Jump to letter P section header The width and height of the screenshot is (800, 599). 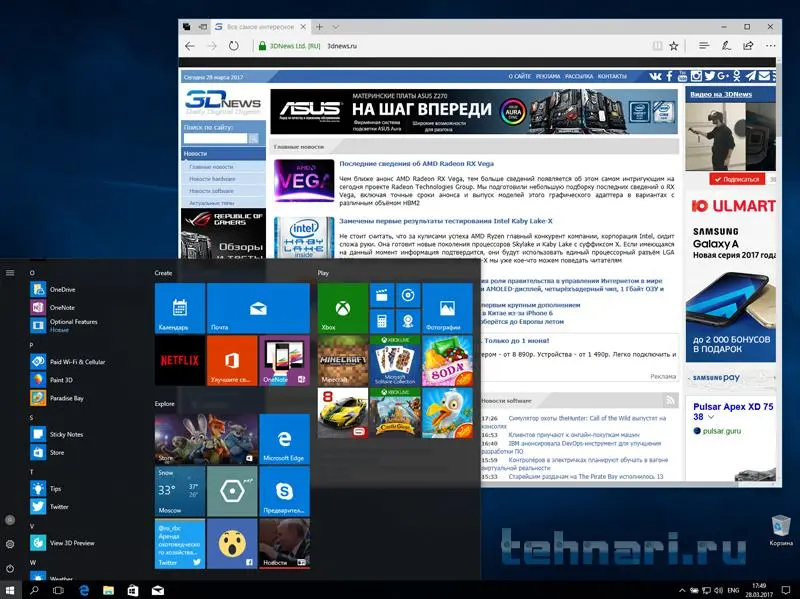click(32, 345)
